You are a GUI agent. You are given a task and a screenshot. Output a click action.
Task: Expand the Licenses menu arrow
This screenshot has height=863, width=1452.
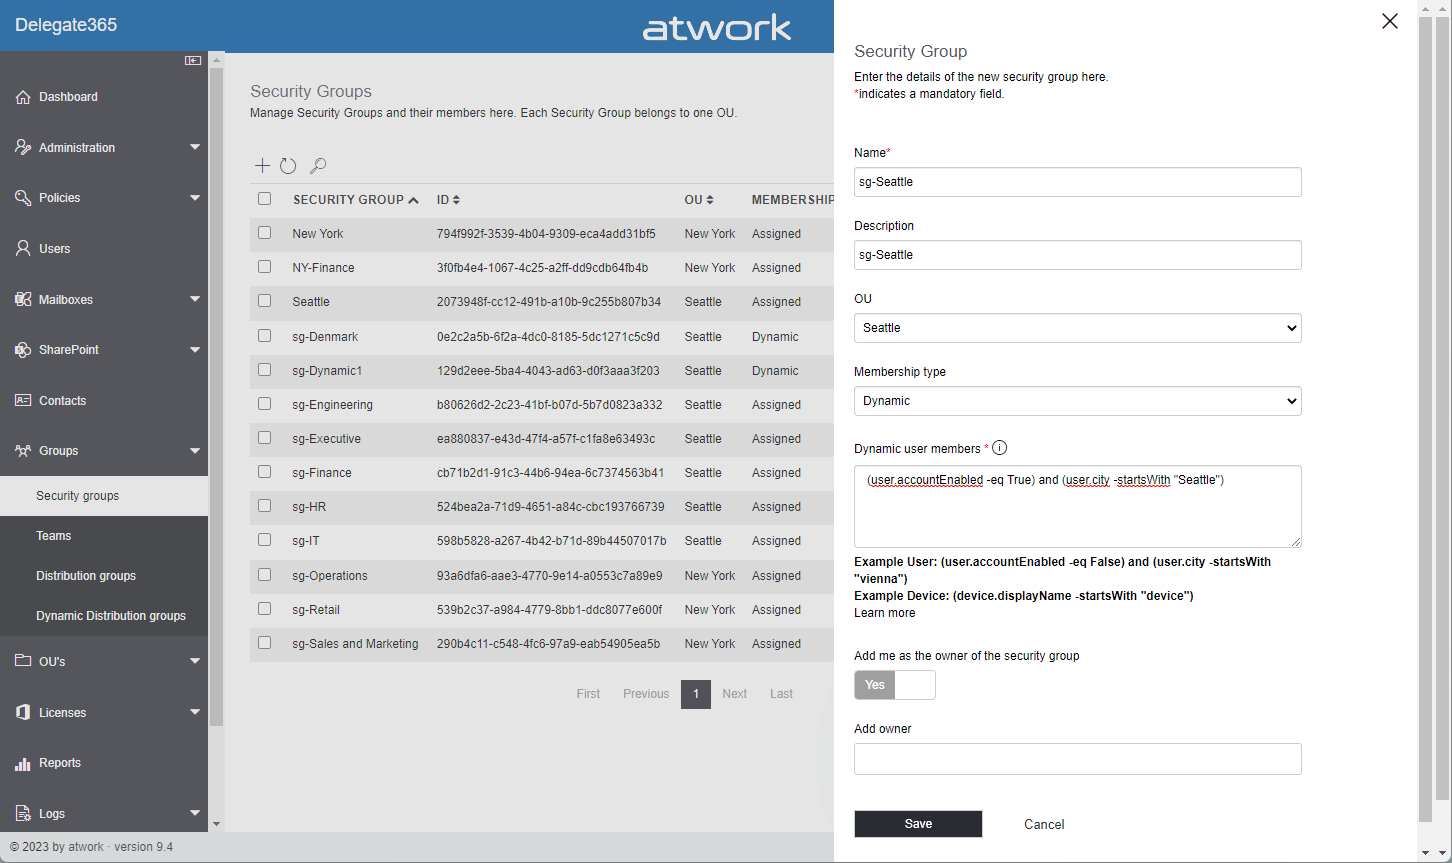[x=195, y=712]
